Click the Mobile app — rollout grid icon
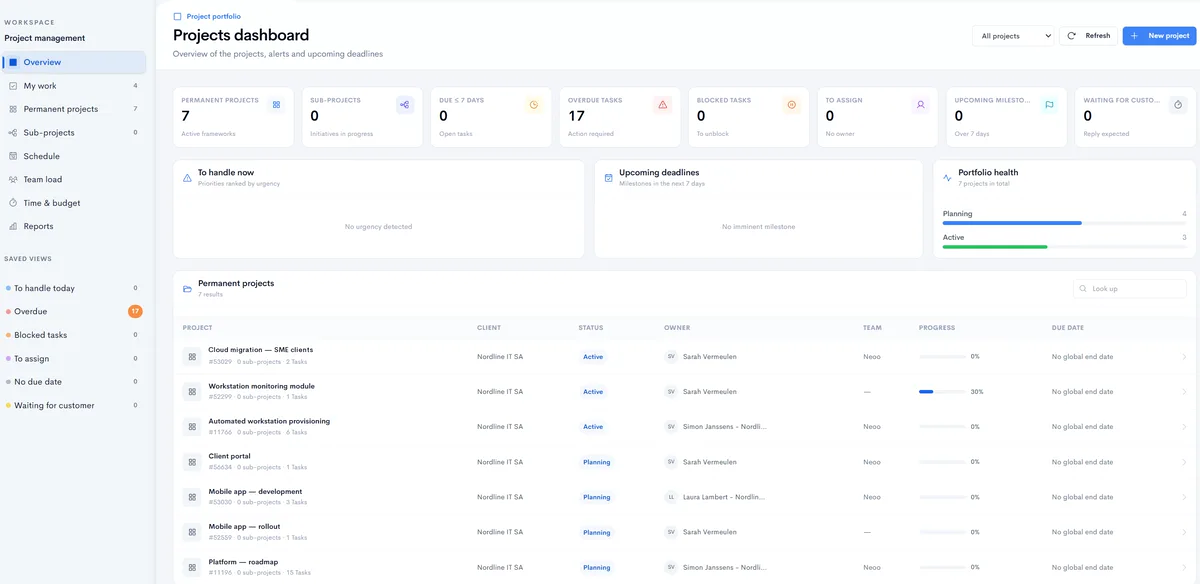 point(191,532)
